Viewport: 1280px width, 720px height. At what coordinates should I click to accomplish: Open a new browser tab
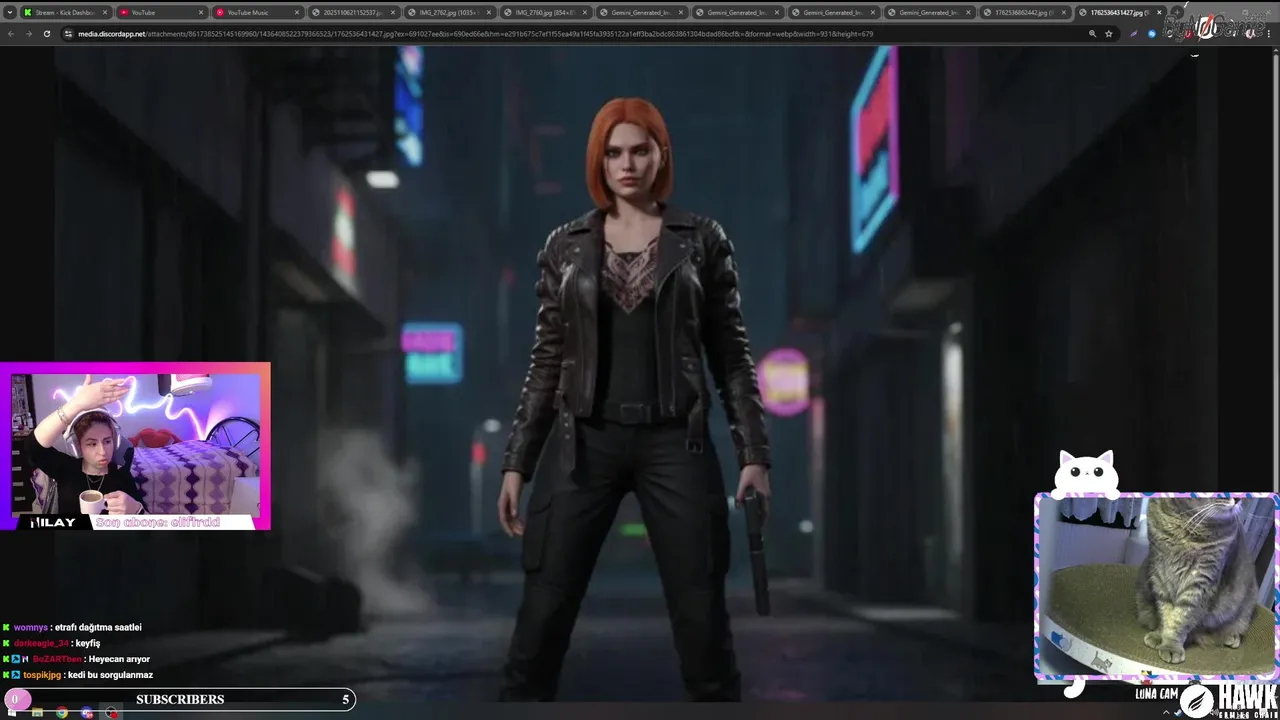[x=1177, y=13]
